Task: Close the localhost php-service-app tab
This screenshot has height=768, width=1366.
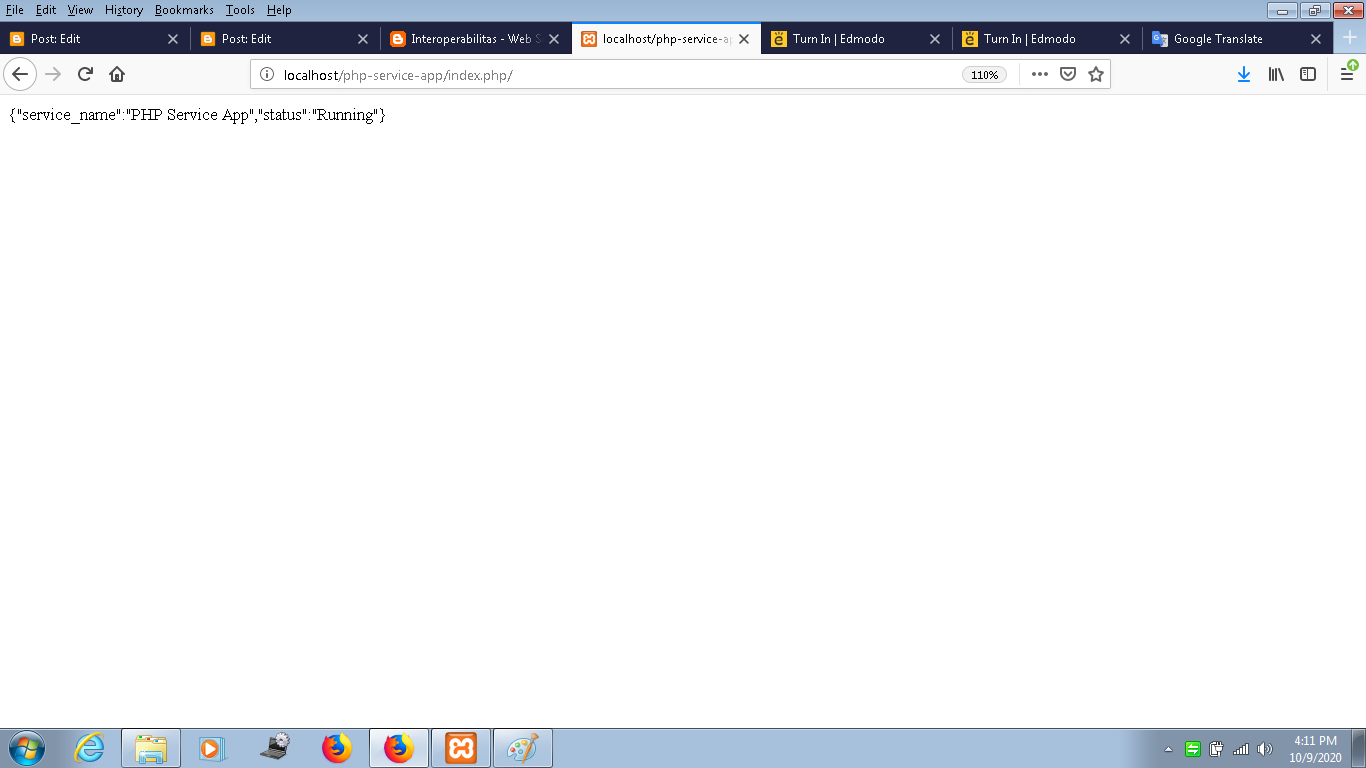Action: pos(744,39)
